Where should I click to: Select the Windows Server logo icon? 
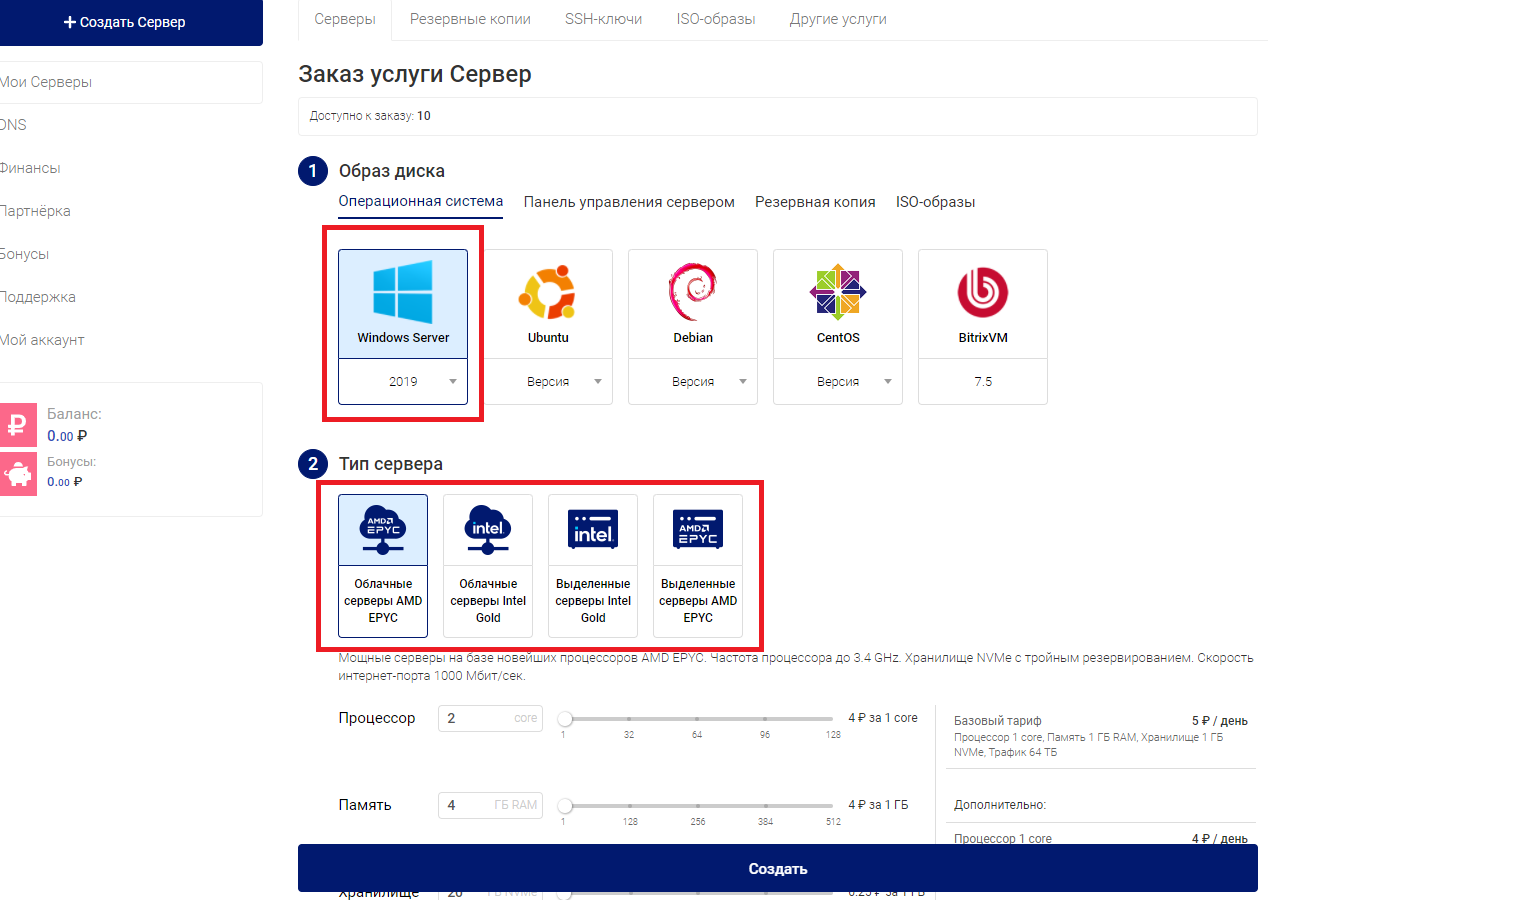(x=403, y=292)
